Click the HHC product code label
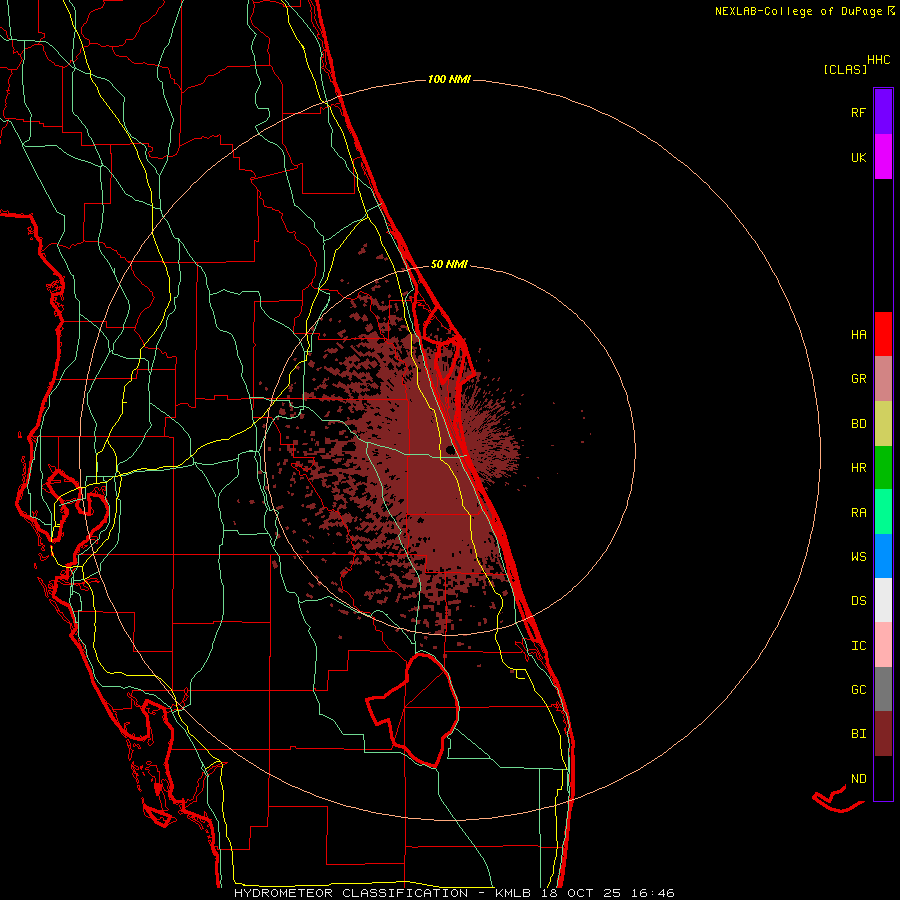Image resolution: width=900 pixels, height=900 pixels. pyautogui.click(x=879, y=60)
